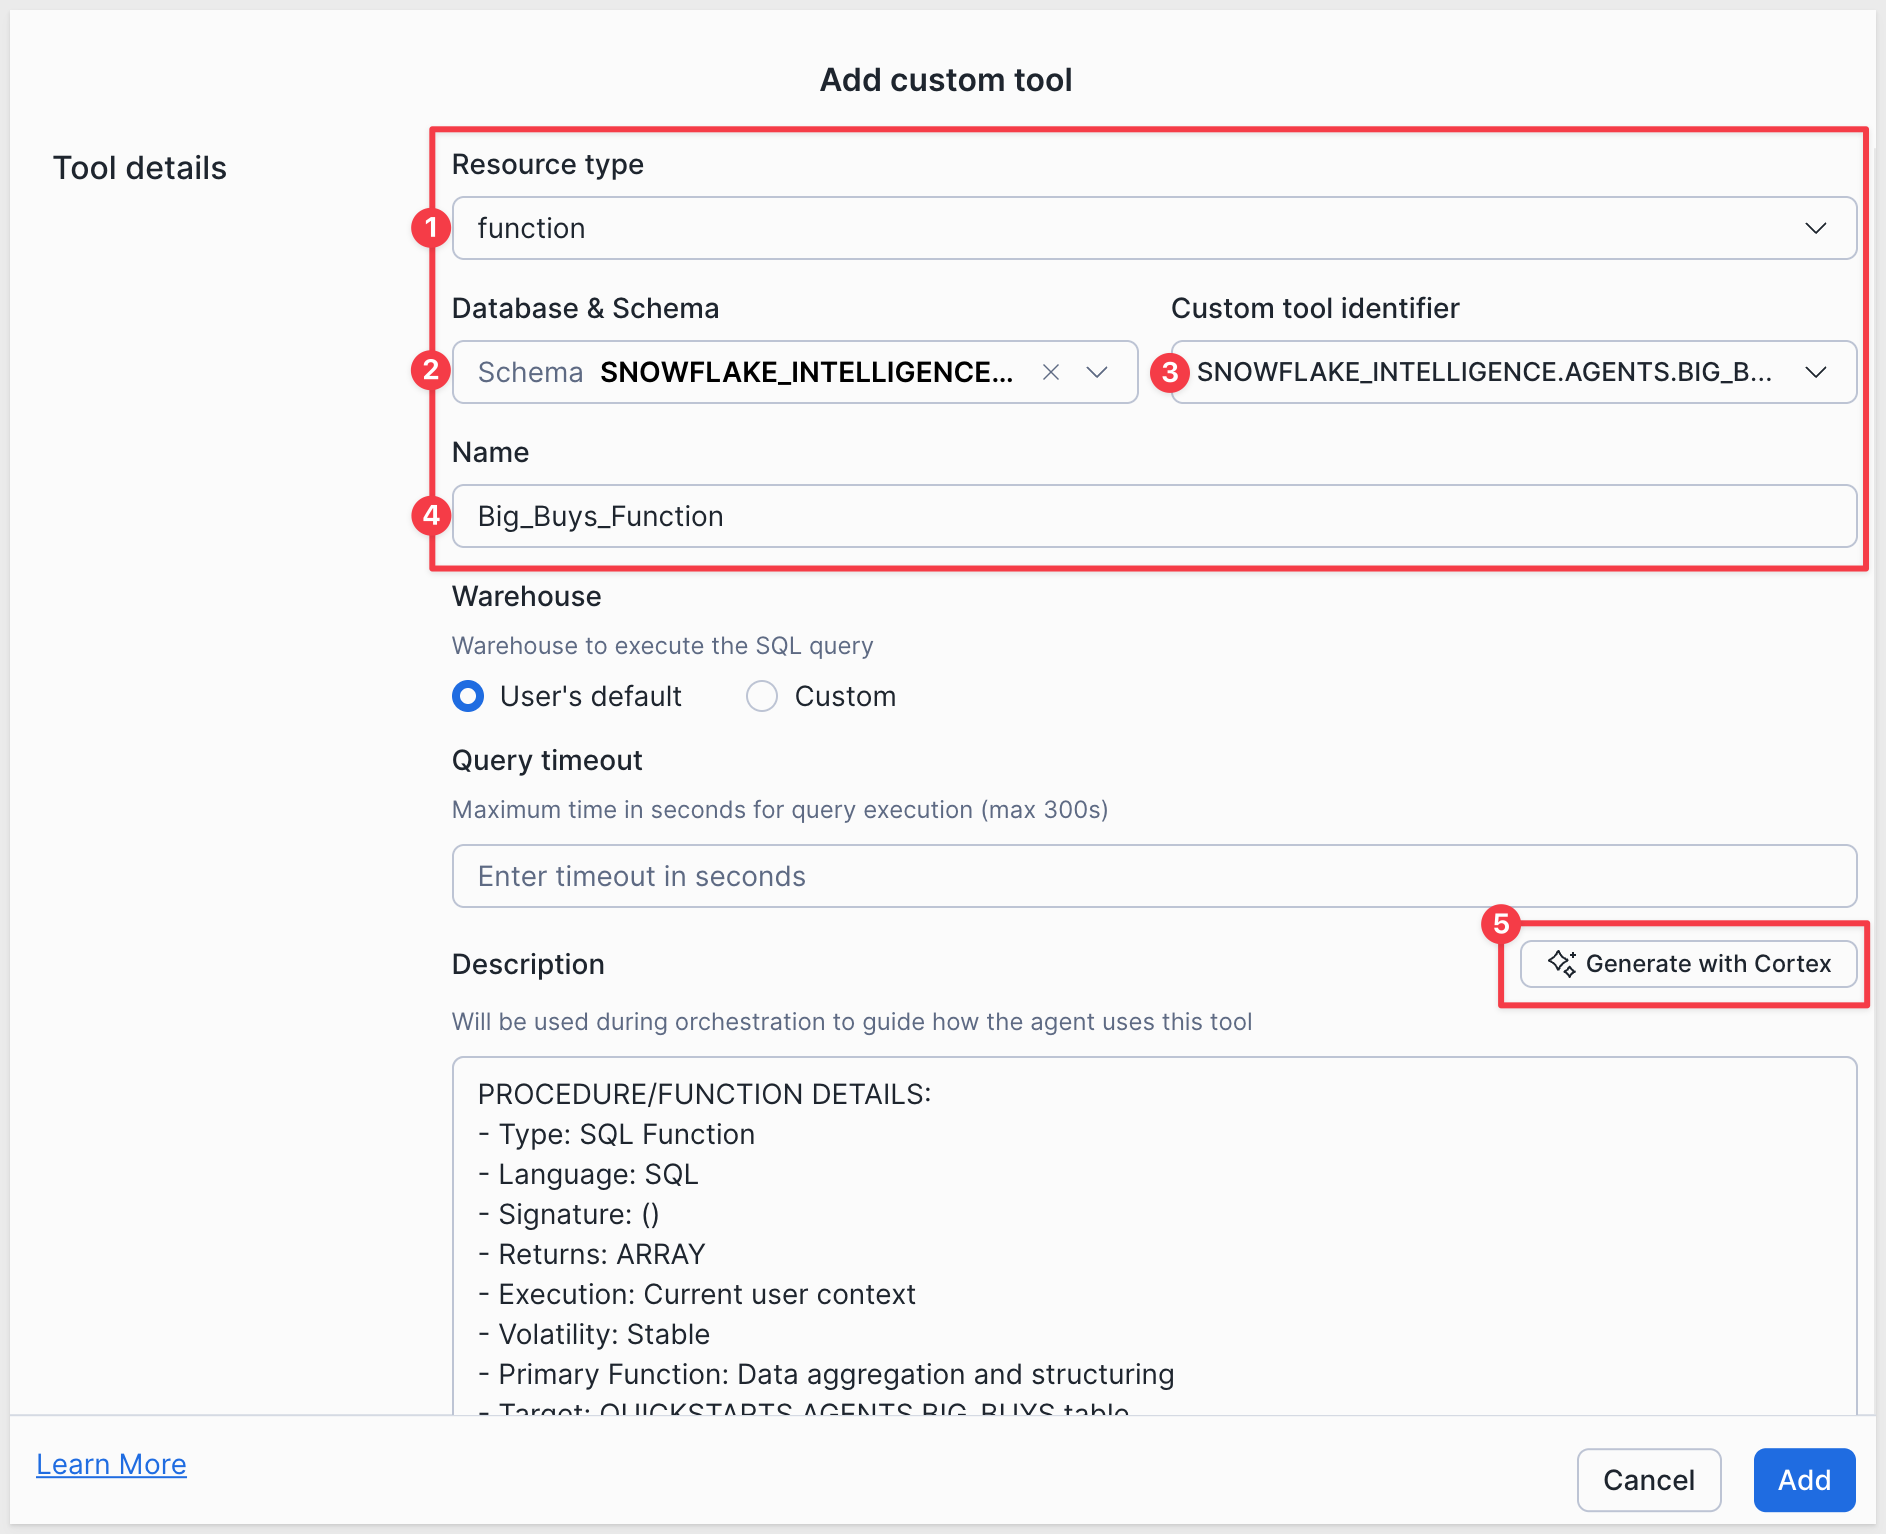Open the Database & Schema dropdown arrow
The height and width of the screenshot is (1534, 1886).
1097,372
